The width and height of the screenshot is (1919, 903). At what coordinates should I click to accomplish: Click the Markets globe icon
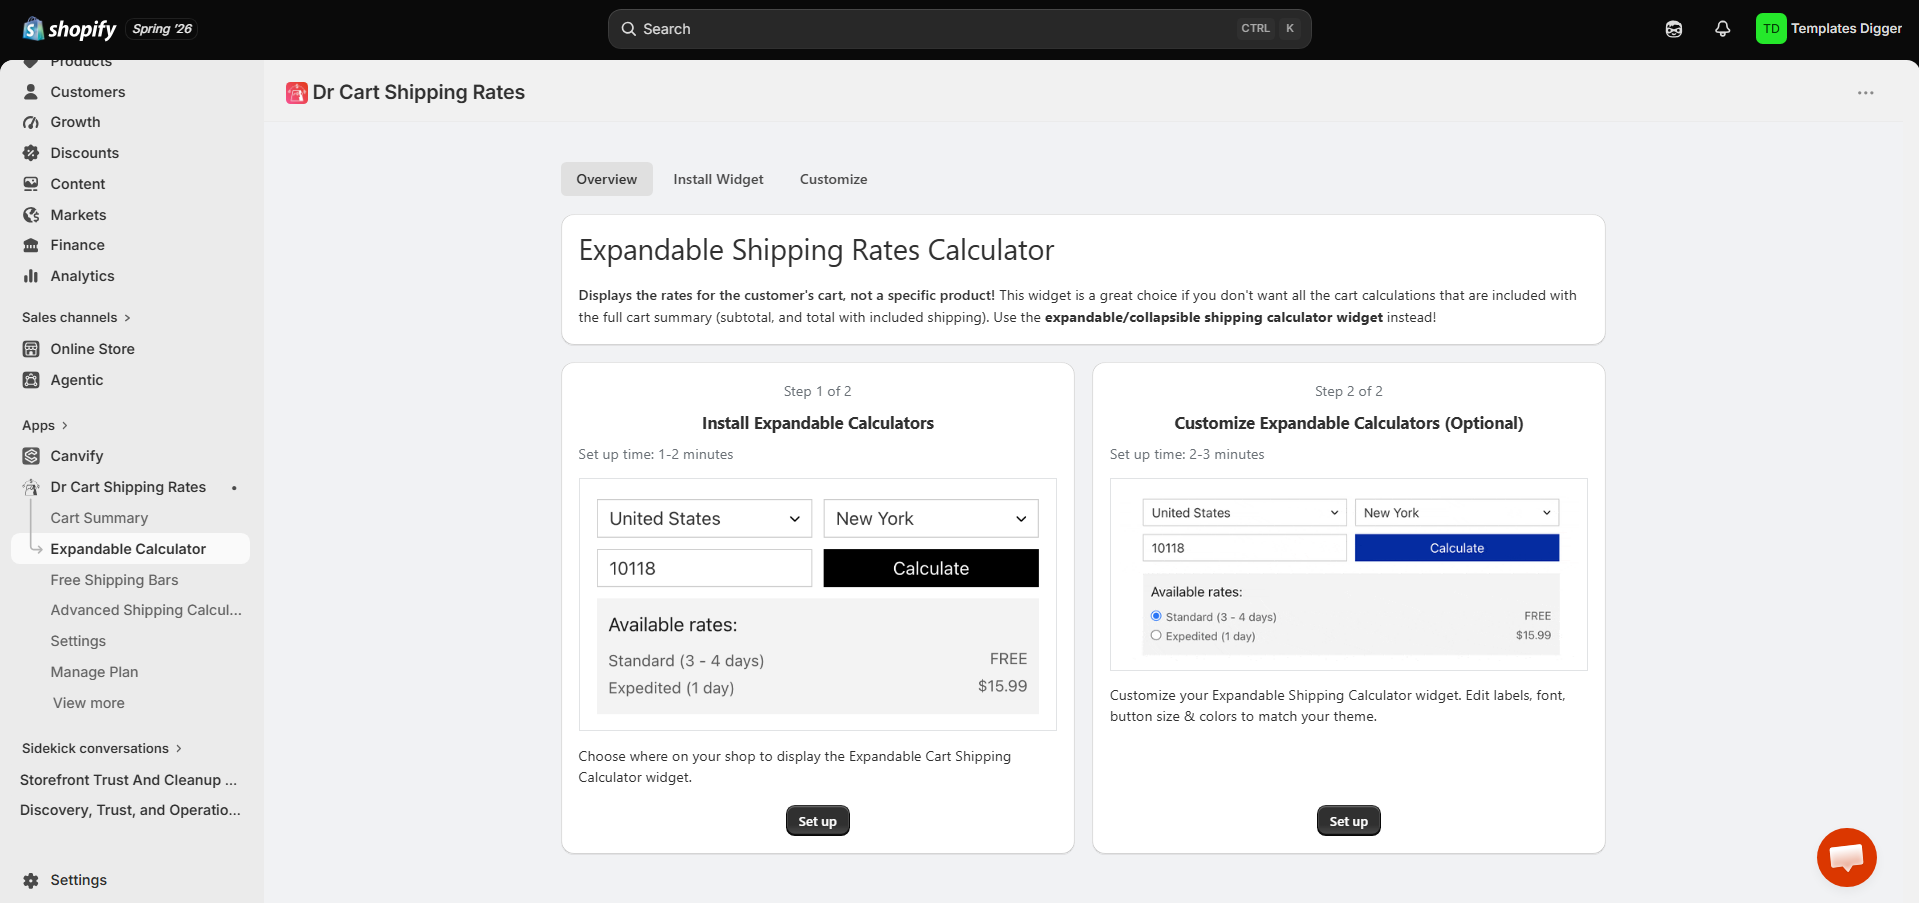coord(31,215)
